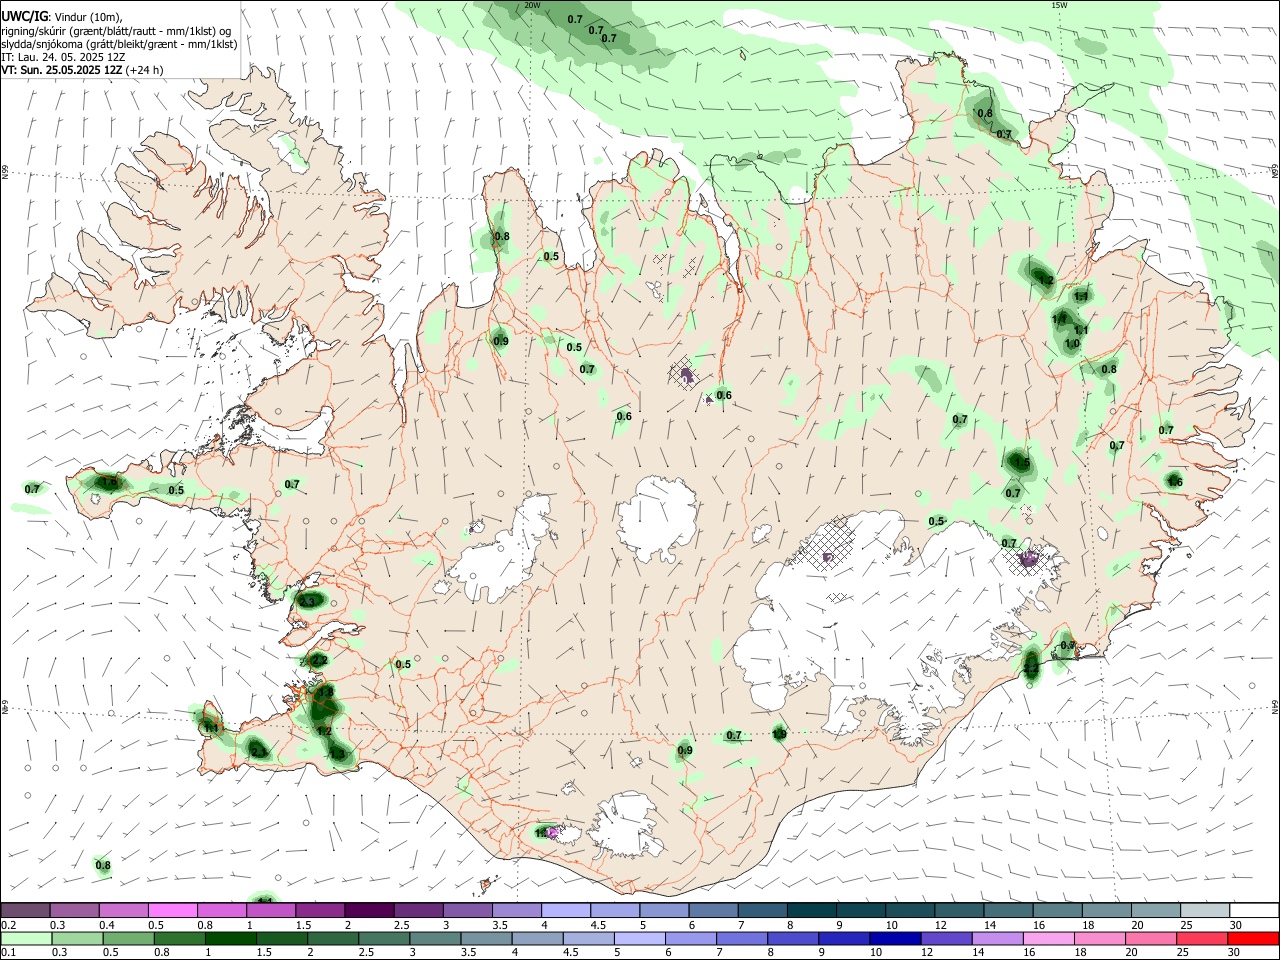1280x960 pixels.
Task: Select the blue swatch labeled 8 in green legend row
Action: pos(792,938)
